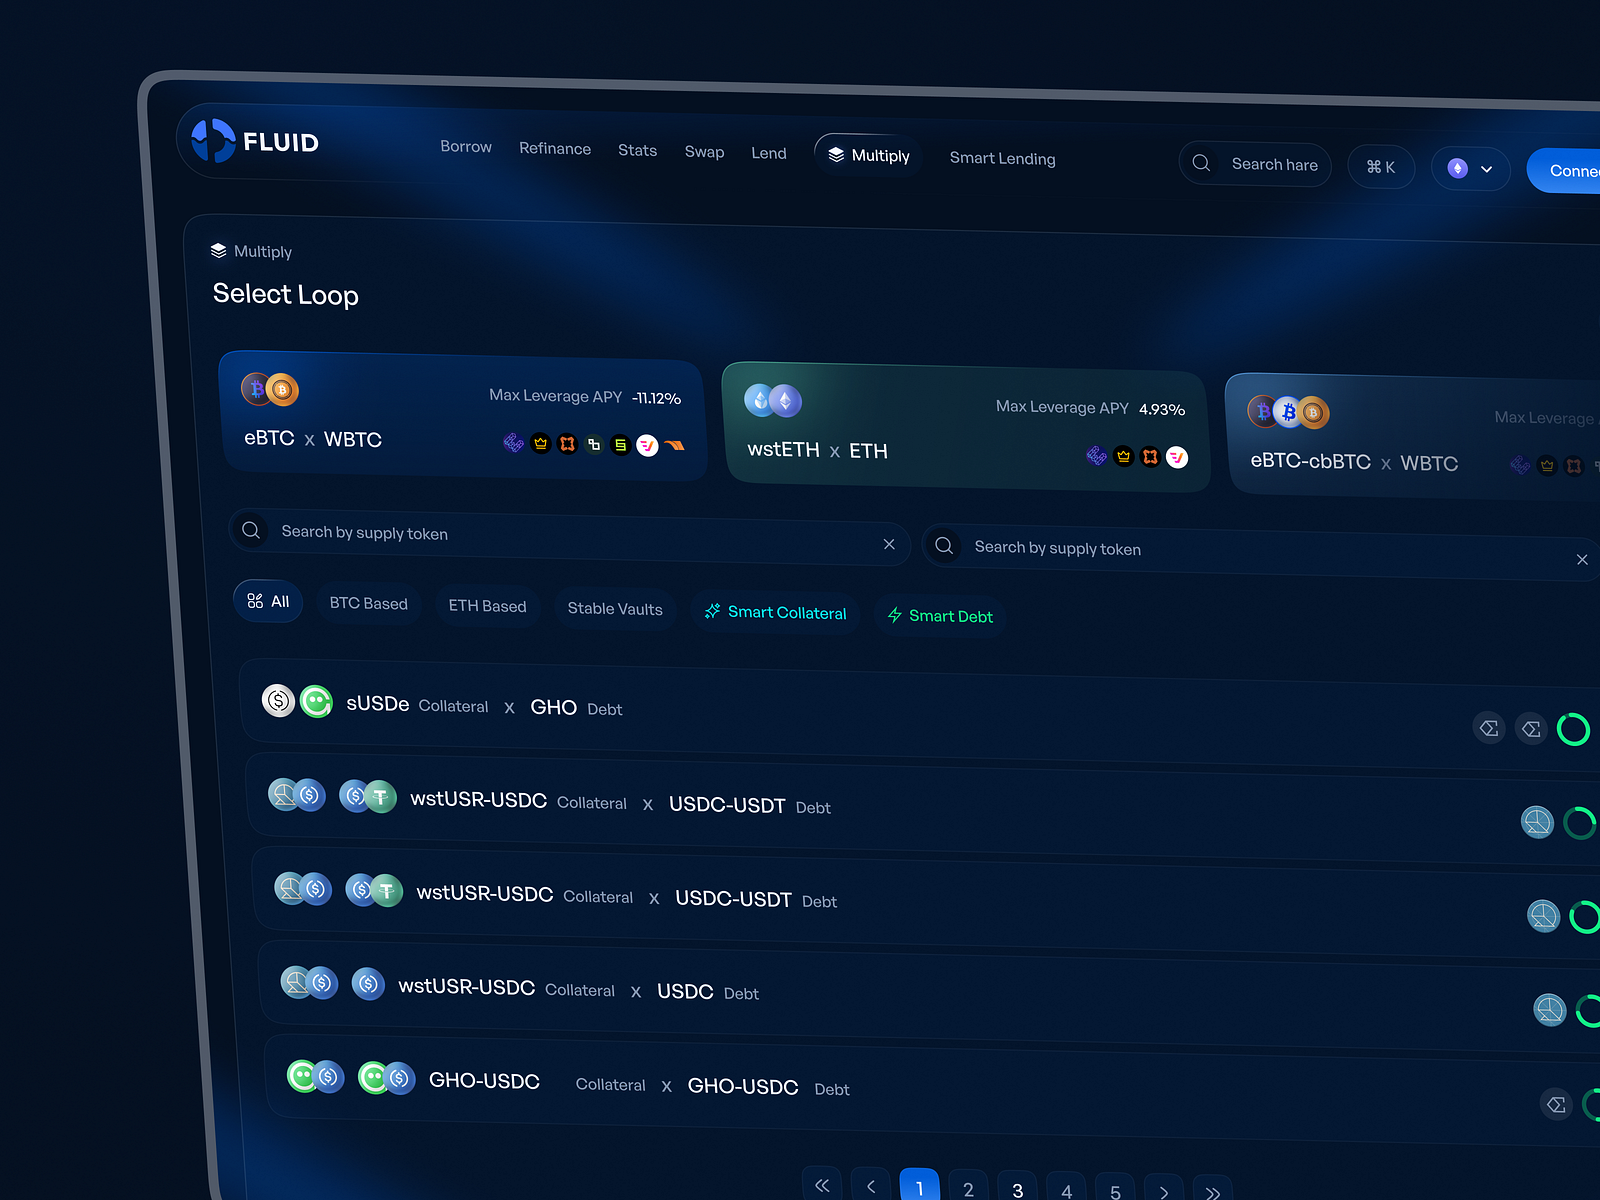Click the pie-chart reward icon on wstUSR-USDC row
The image size is (1600, 1200).
[x=1538, y=822]
